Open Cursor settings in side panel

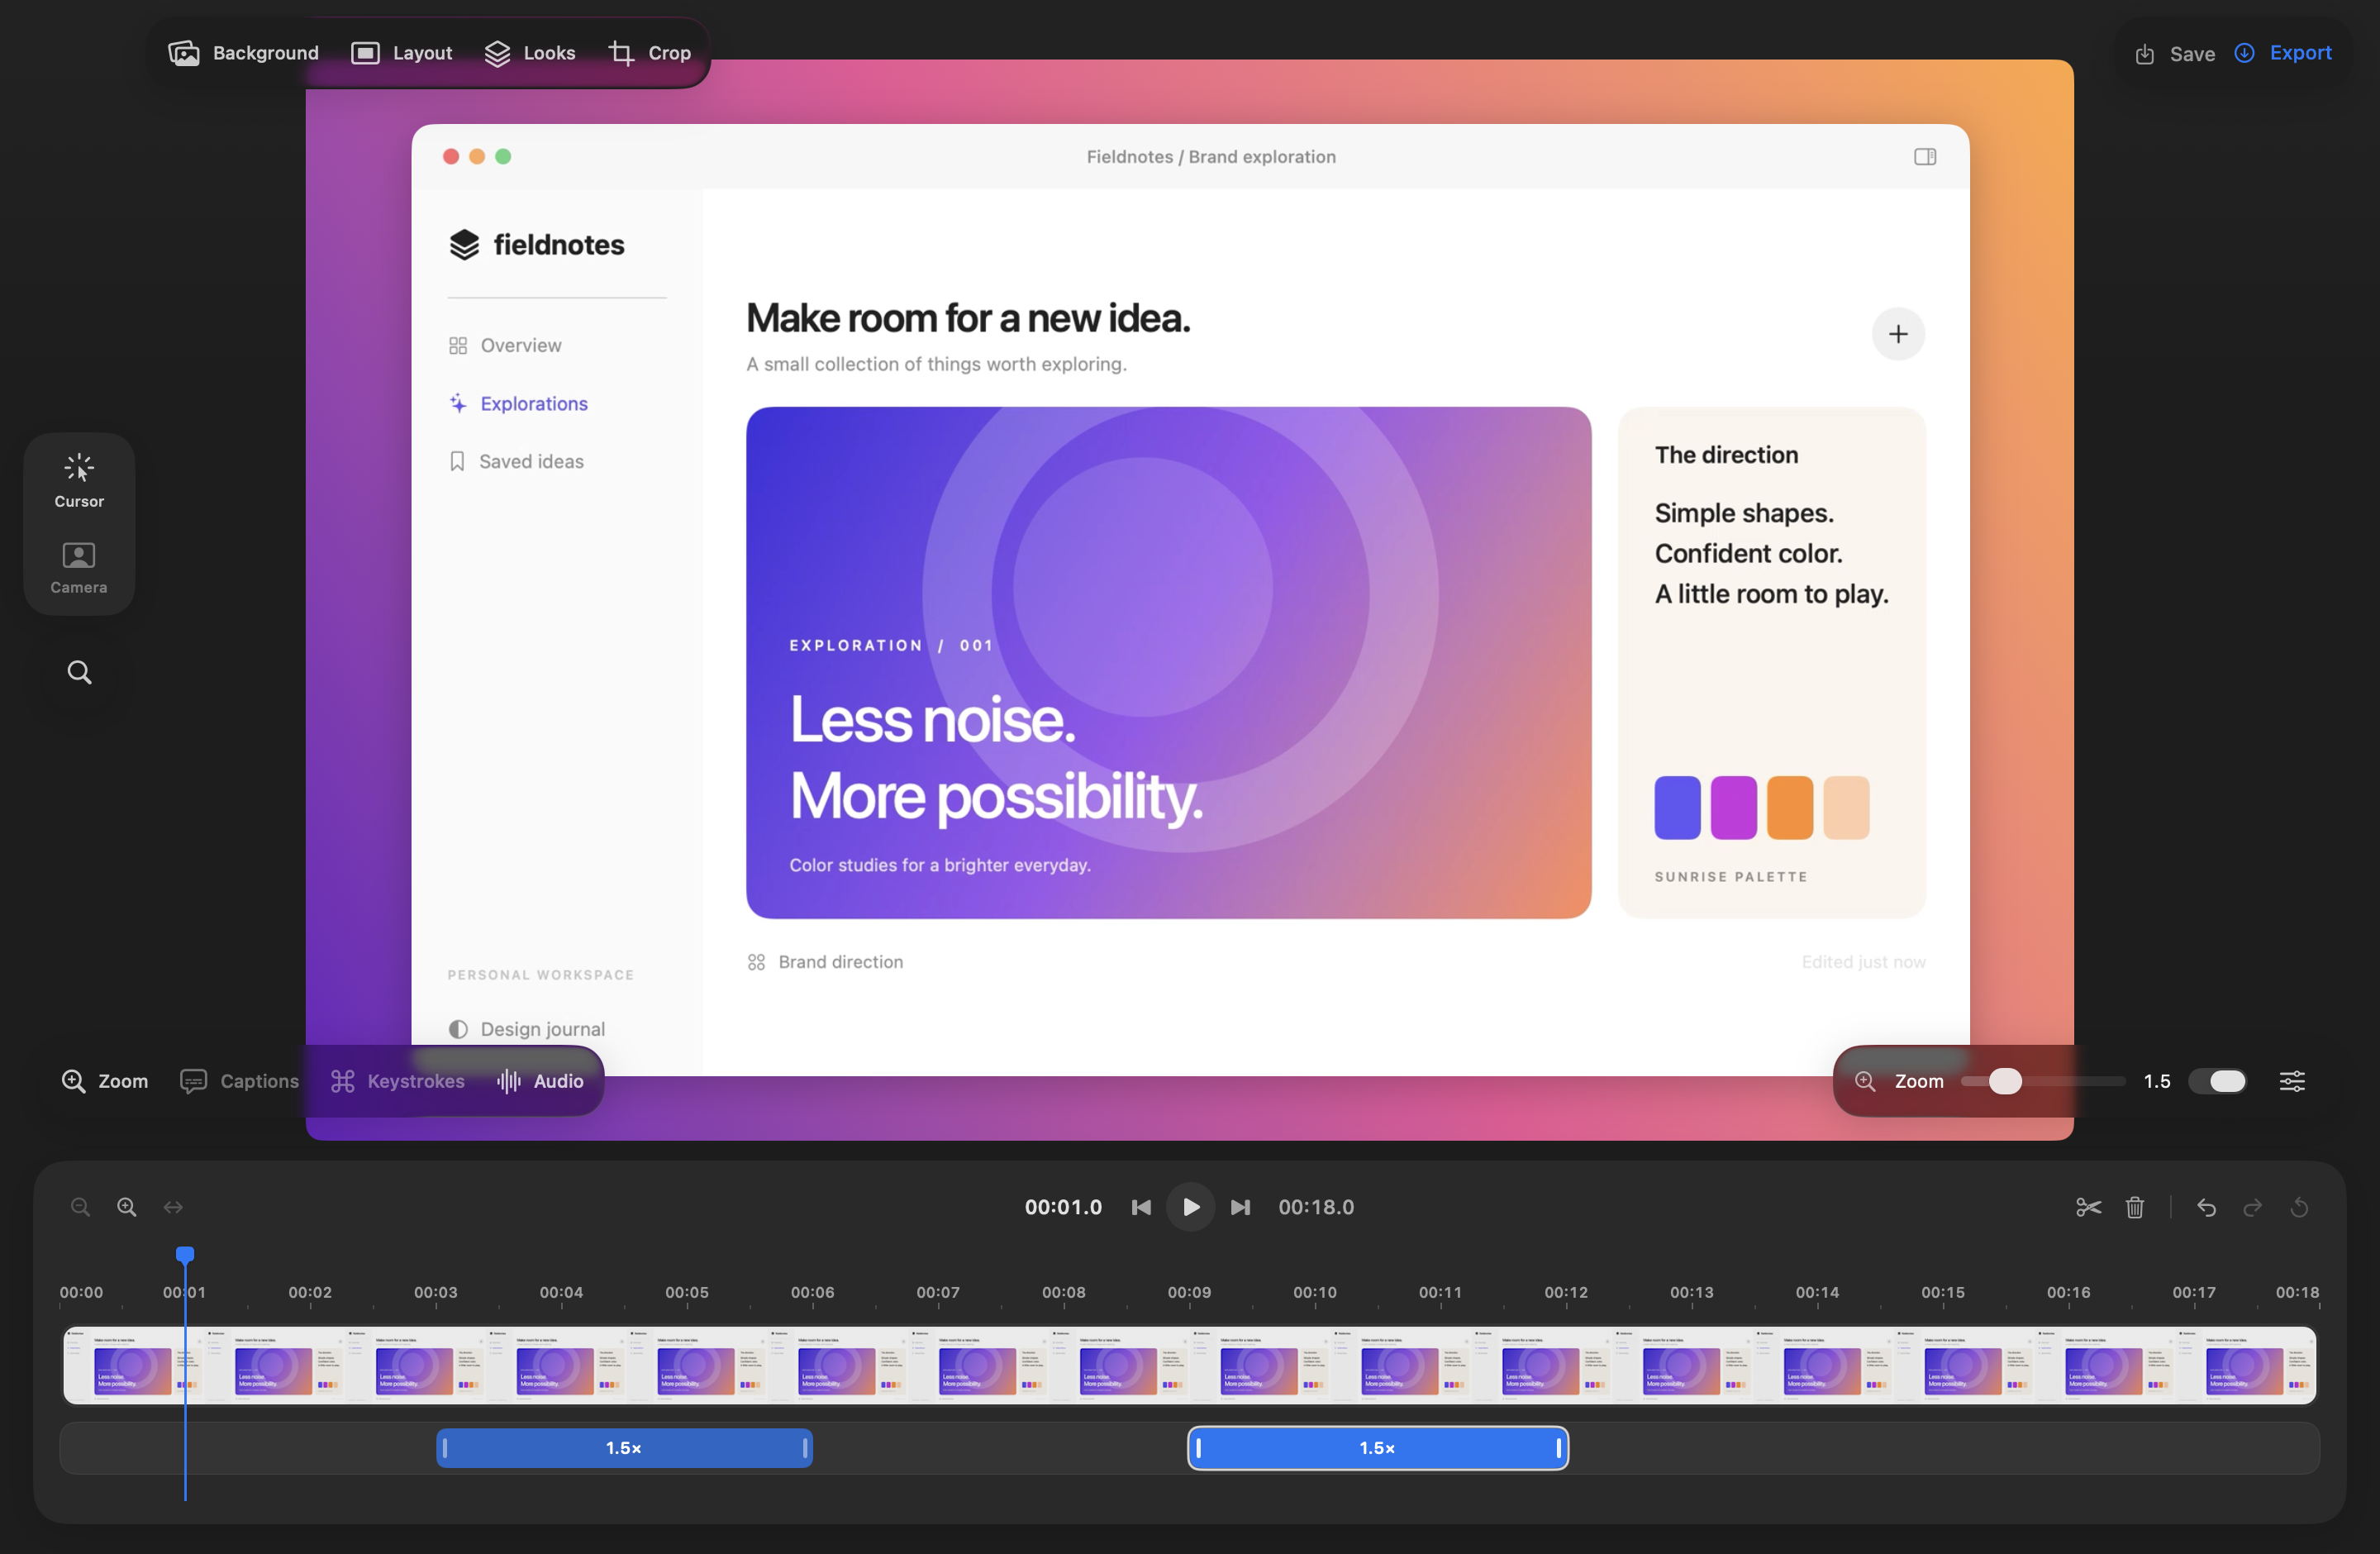tap(79, 481)
